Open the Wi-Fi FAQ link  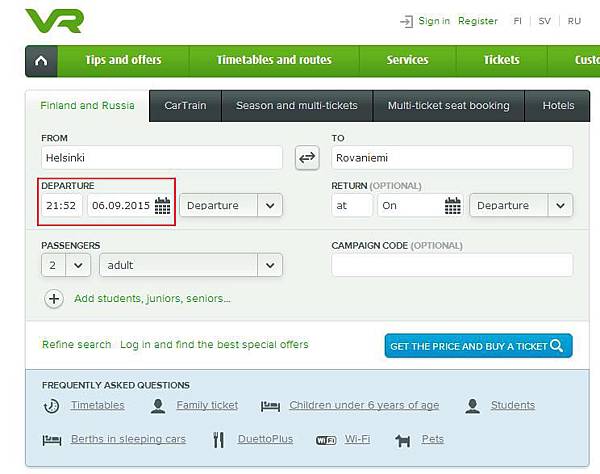357,439
